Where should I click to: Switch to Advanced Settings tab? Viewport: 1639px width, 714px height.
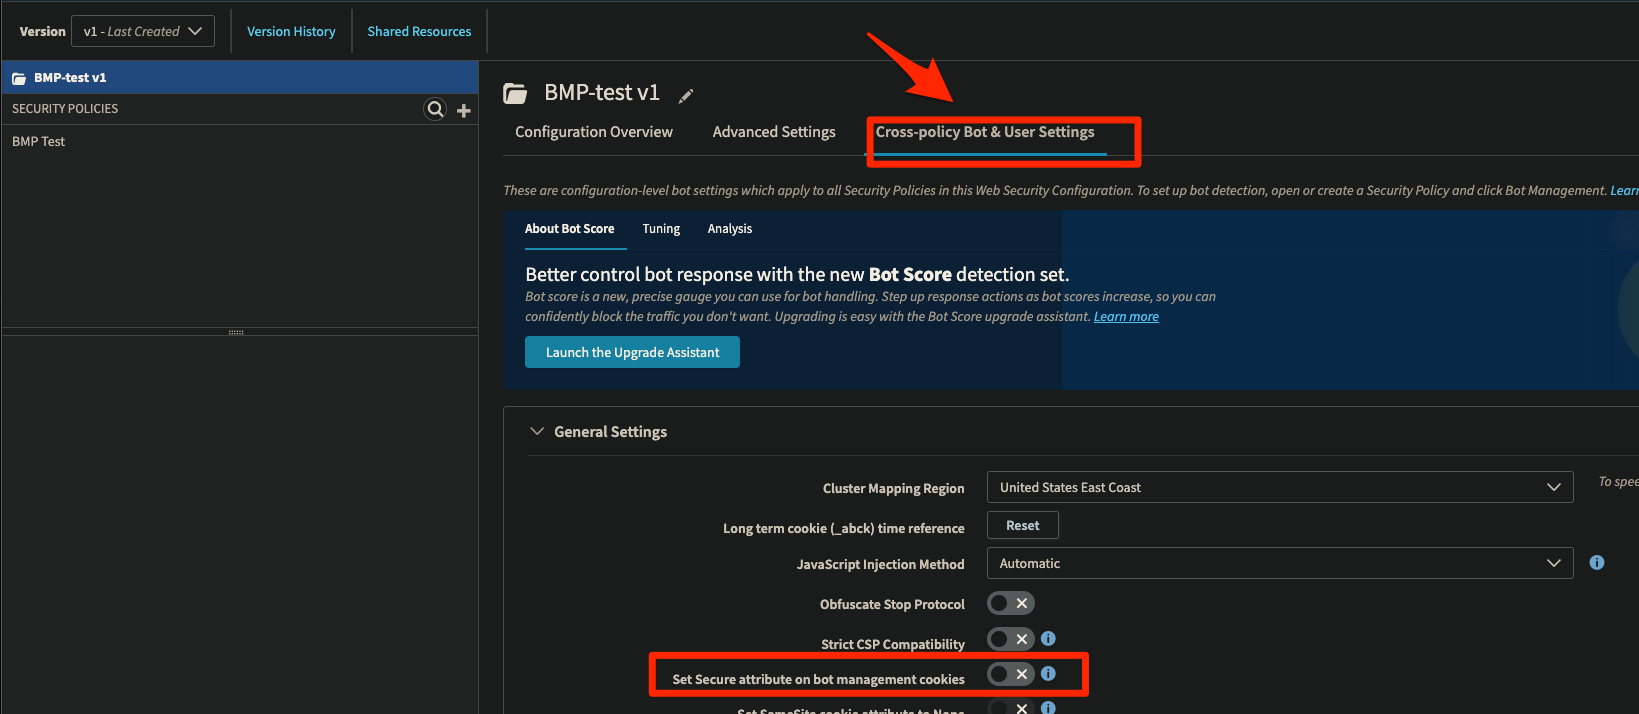(773, 132)
